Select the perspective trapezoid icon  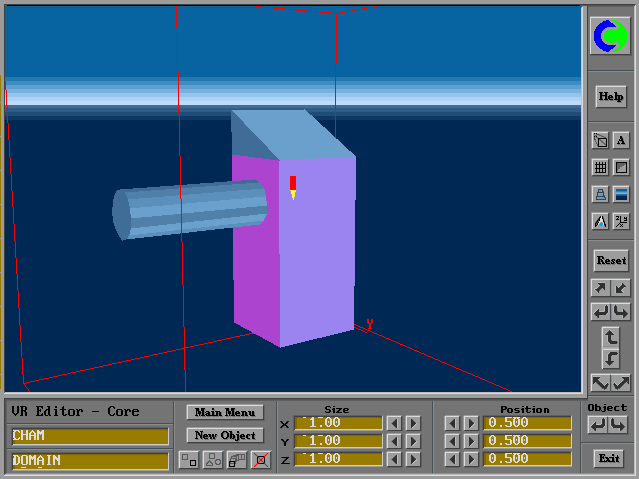(600, 195)
